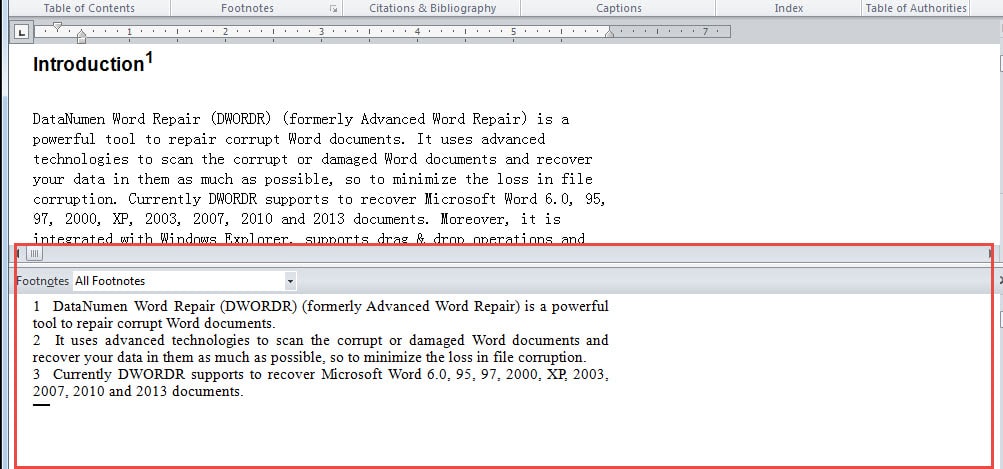
Task: Close the footnotes pane with the X
Action: [999, 282]
